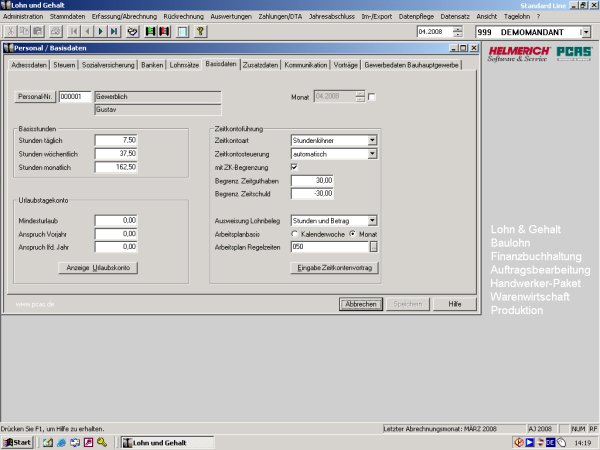This screenshot has height=450, width=600.
Task: Switch to the Banken tab
Action: click(x=152, y=65)
